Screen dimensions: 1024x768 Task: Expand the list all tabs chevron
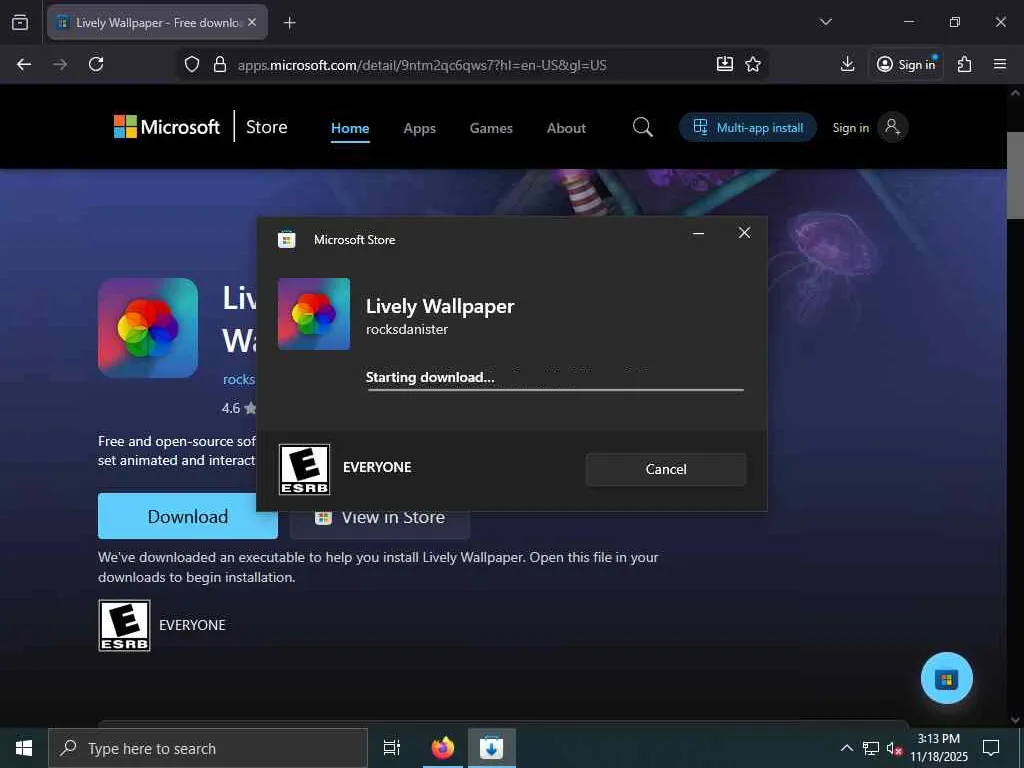825,22
